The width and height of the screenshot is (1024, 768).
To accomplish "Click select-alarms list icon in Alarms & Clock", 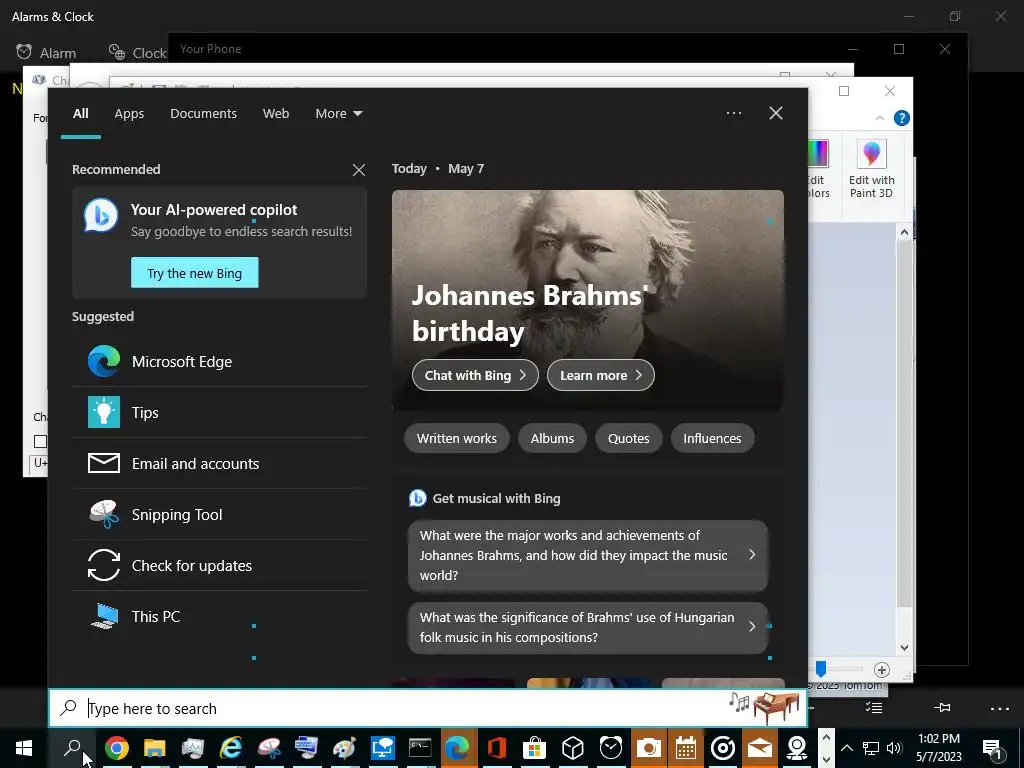I will click(x=874, y=708).
